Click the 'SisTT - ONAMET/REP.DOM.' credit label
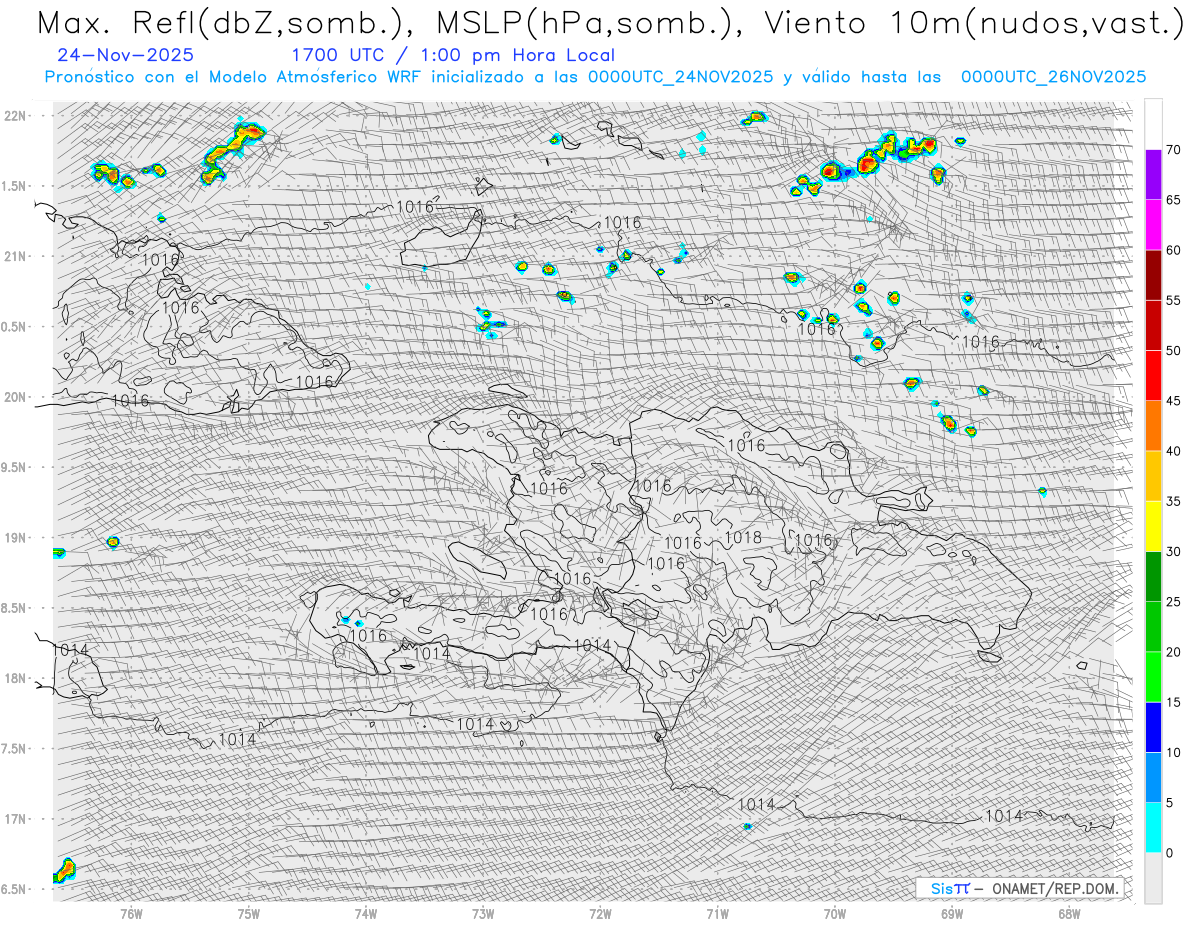This screenshot has height=927, width=1200. pos(1022,888)
